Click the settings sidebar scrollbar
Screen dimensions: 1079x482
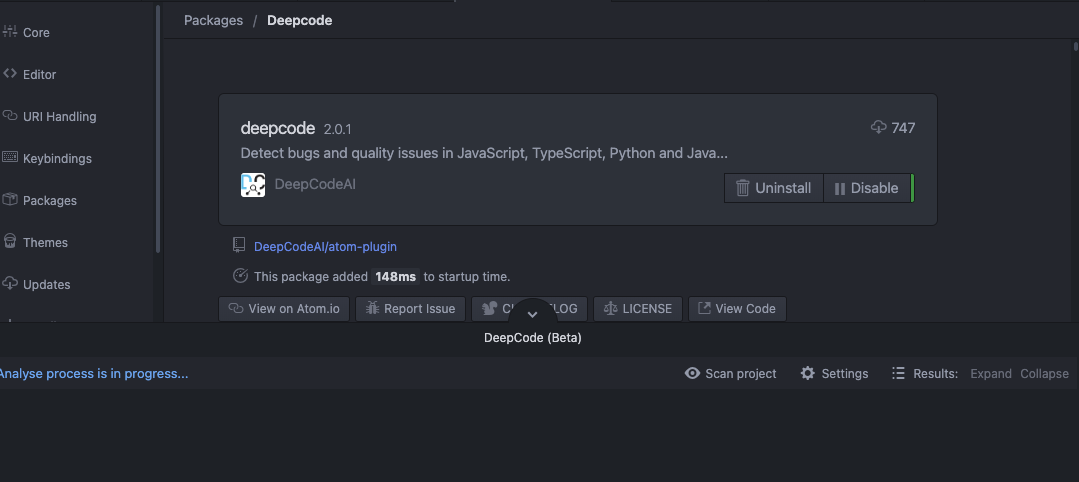tap(158, 129)
